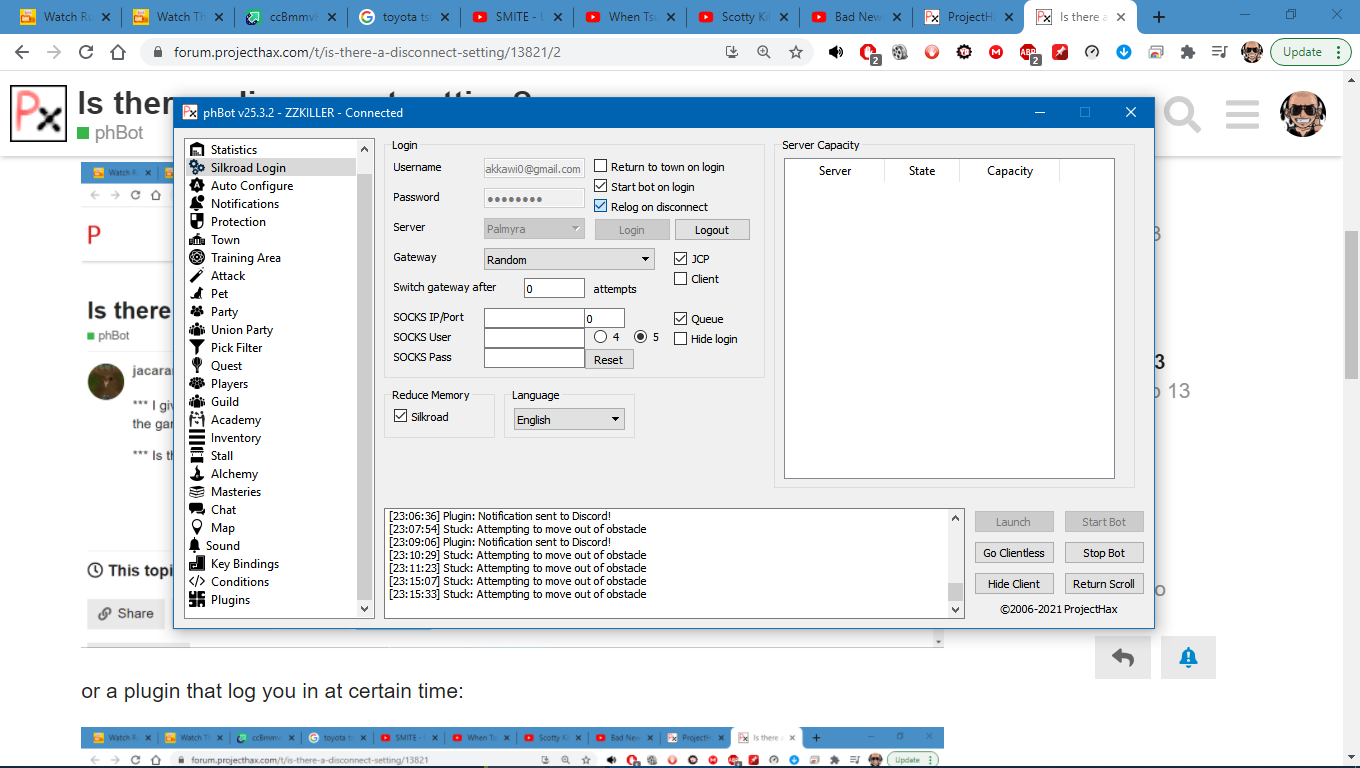Open the Palmyra server dropdown

(x=534, y=229)
